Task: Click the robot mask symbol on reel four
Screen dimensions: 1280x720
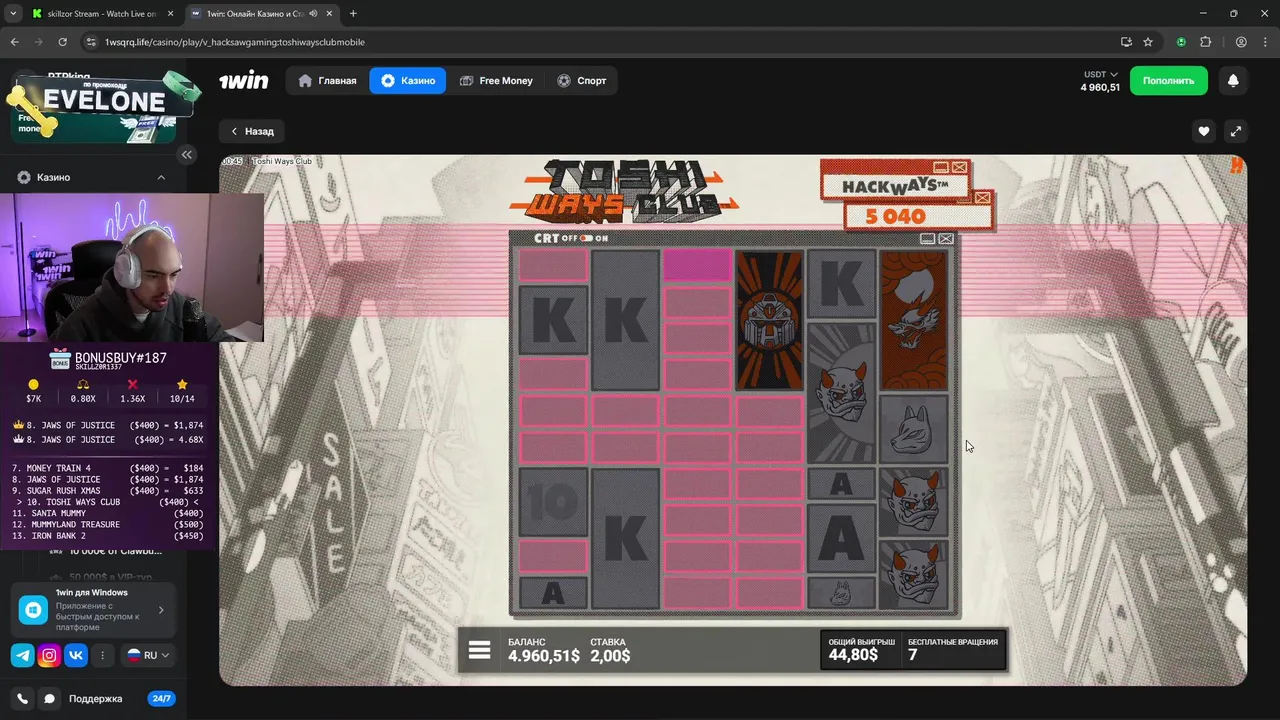Action: click(x=770, y=320)
